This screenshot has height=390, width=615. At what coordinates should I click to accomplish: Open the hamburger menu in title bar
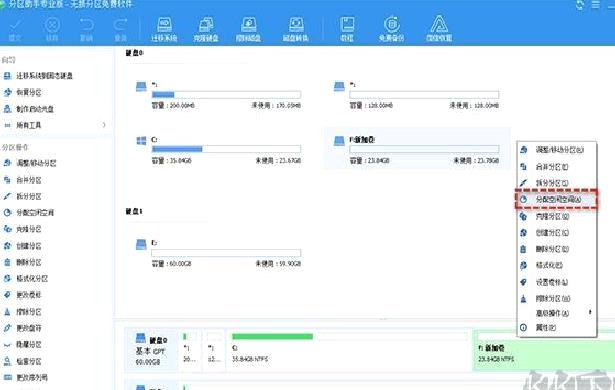(x=596, y=5)
